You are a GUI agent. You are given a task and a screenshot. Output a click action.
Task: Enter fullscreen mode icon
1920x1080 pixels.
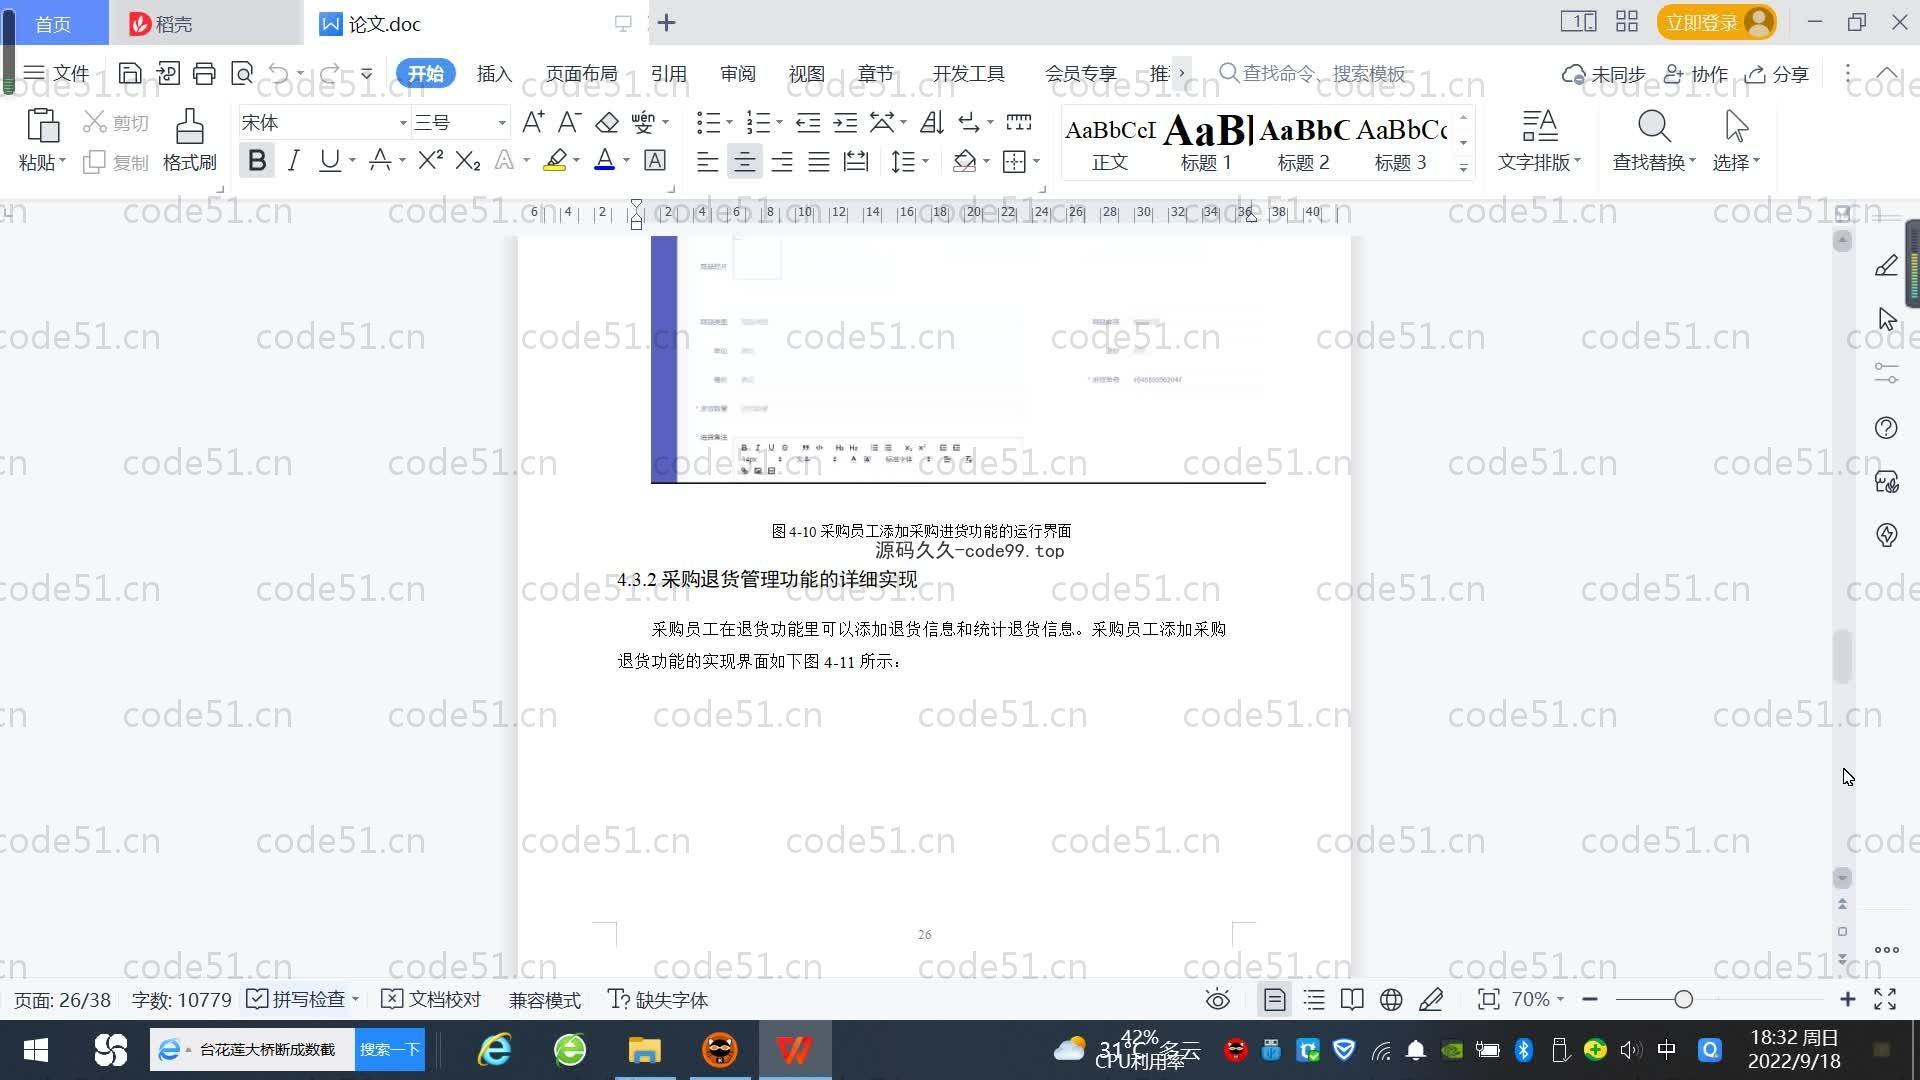pos(1885,999)
